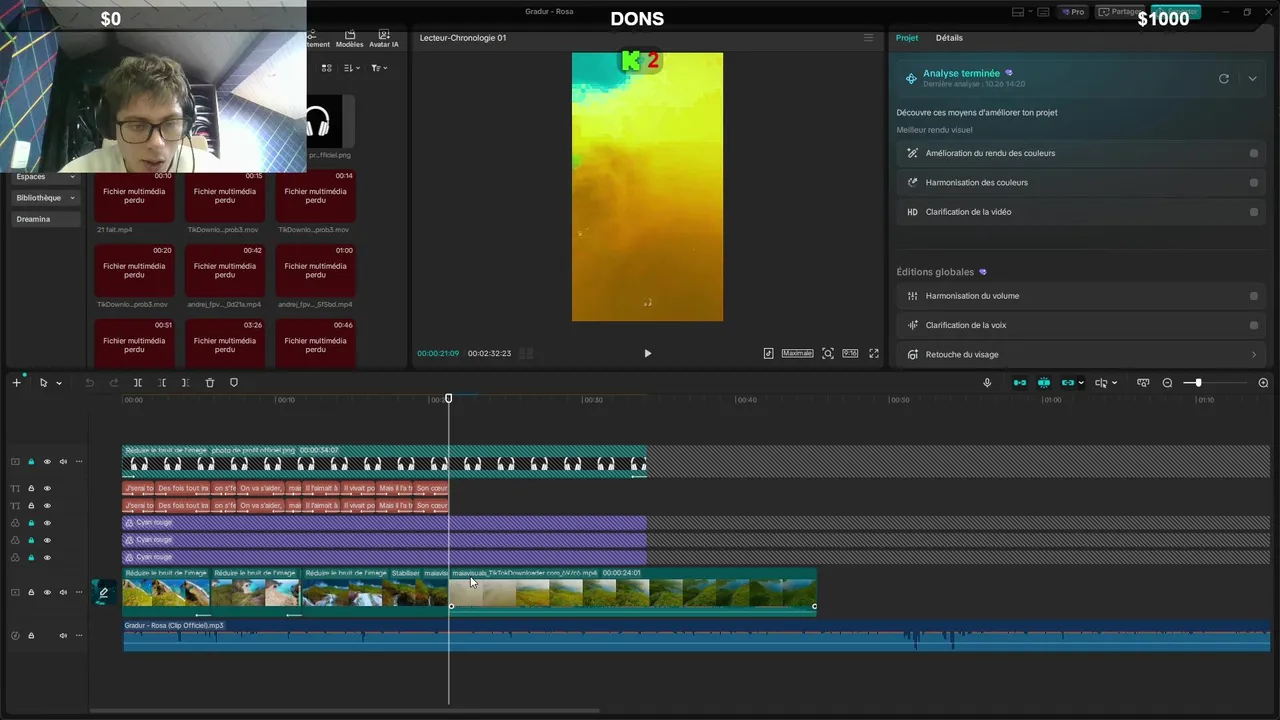The image size is (1280, 720).
Task: Start voice recording with microphone icon
Action: click(987, 383)
